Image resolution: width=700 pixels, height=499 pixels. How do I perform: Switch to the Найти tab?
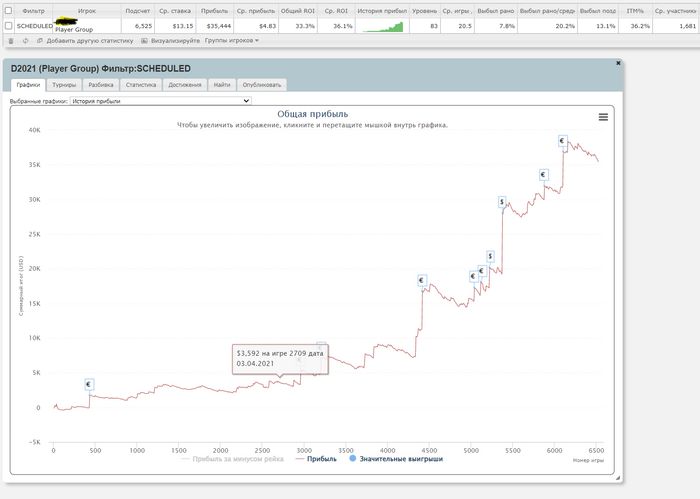click(x=222, y=85)
